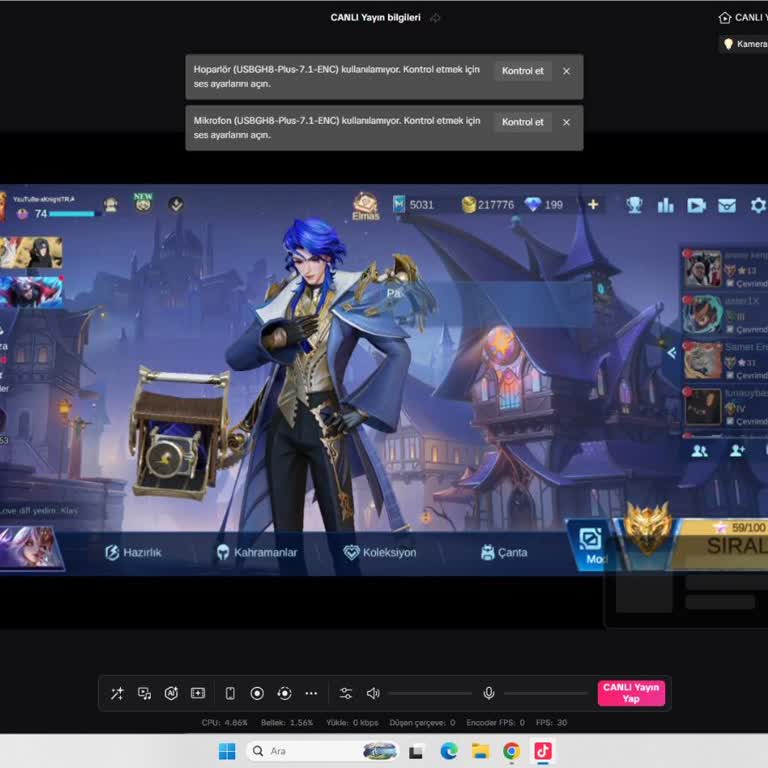The width and height of the screenshot is (768, 768).
Task: Open Google Chrome from taskbar
Action: click(511, 751)
